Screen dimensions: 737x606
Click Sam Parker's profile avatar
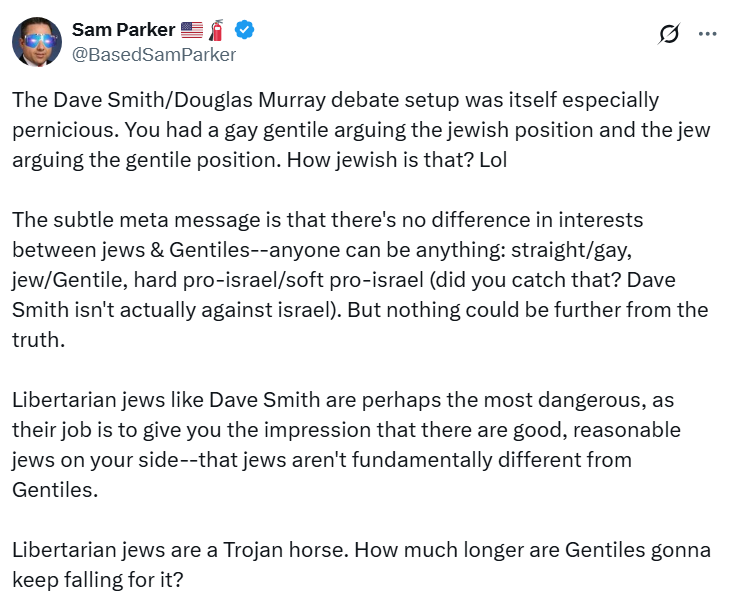(37, 41)
